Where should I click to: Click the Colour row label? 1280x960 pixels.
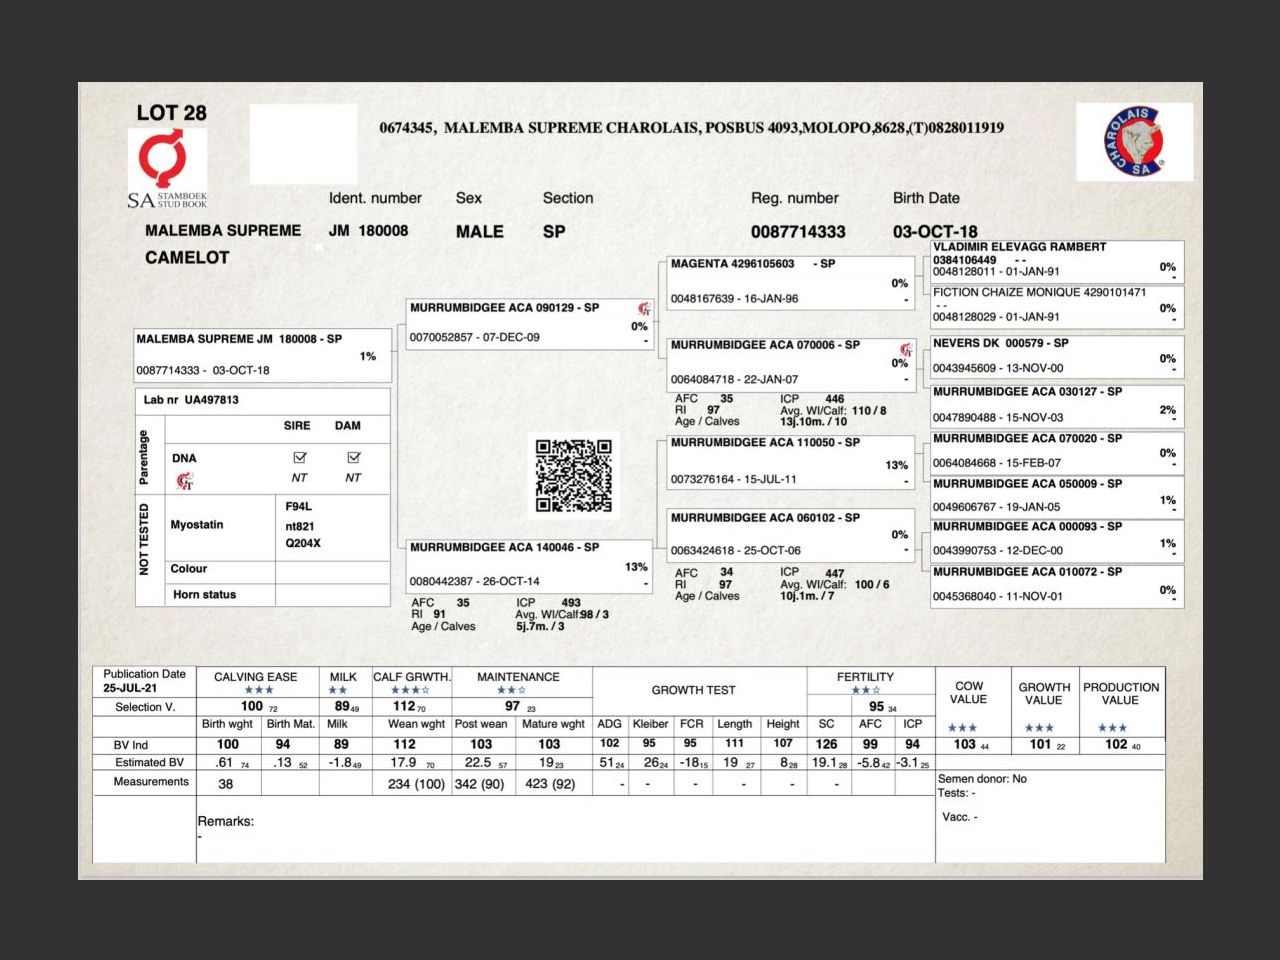189,569
